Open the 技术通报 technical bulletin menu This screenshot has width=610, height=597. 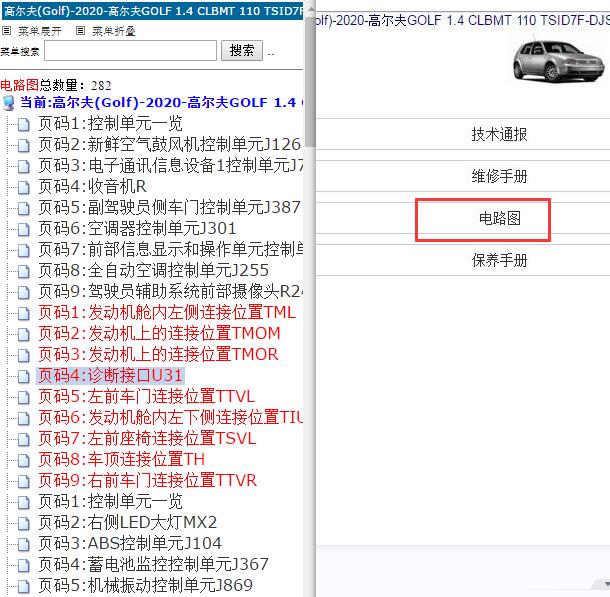click(x=499, y=134)
